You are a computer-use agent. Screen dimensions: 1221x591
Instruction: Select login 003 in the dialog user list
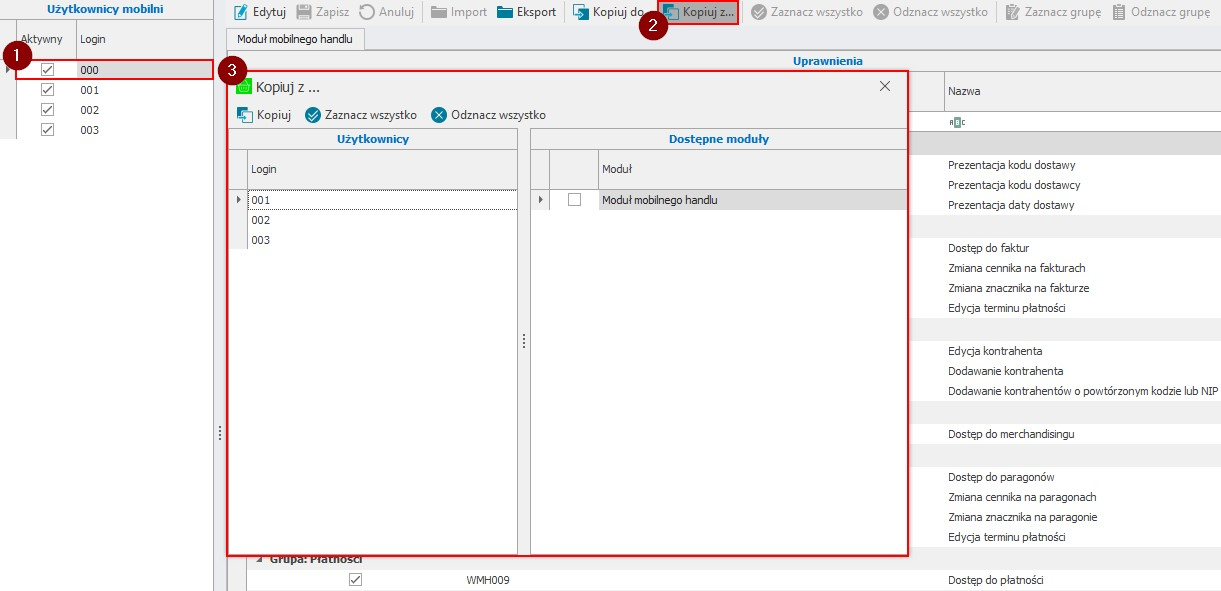[x=382, y=240]
